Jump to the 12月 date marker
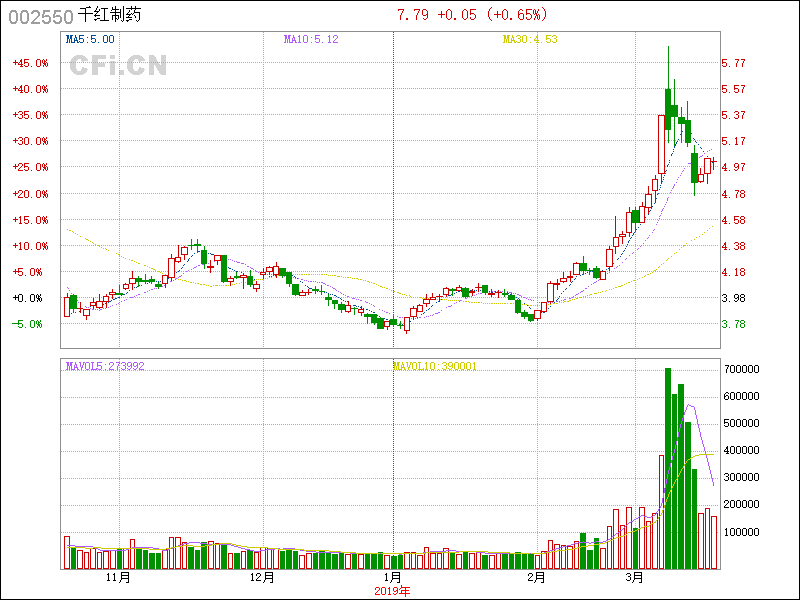Image resolution: width=800 pixels, height=600 pixels. pos(261,578)
